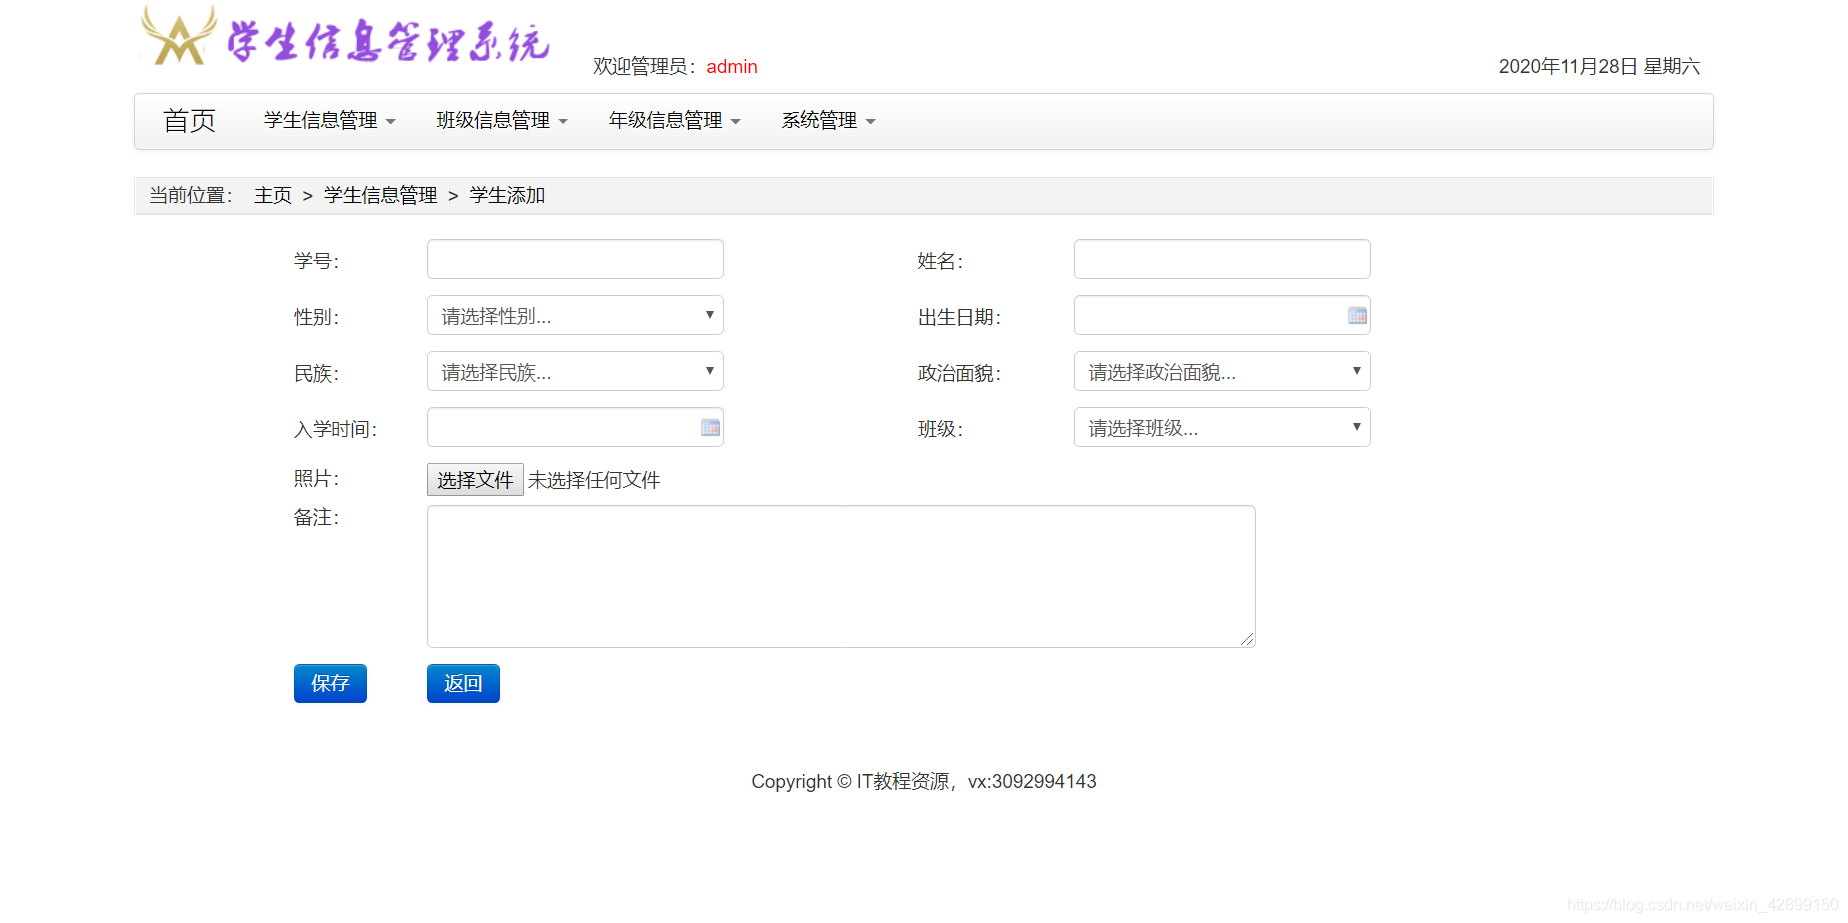The height and width of the screenshot is (923, 1848).
Task: Go to 首页 in navigation bar
Action: (190, 121)
